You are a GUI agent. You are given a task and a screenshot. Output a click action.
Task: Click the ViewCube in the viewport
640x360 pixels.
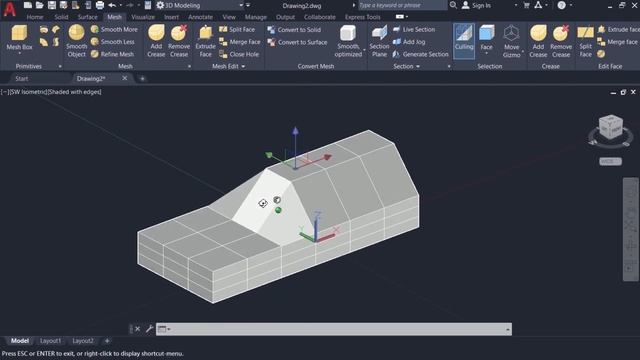(611, 128)
